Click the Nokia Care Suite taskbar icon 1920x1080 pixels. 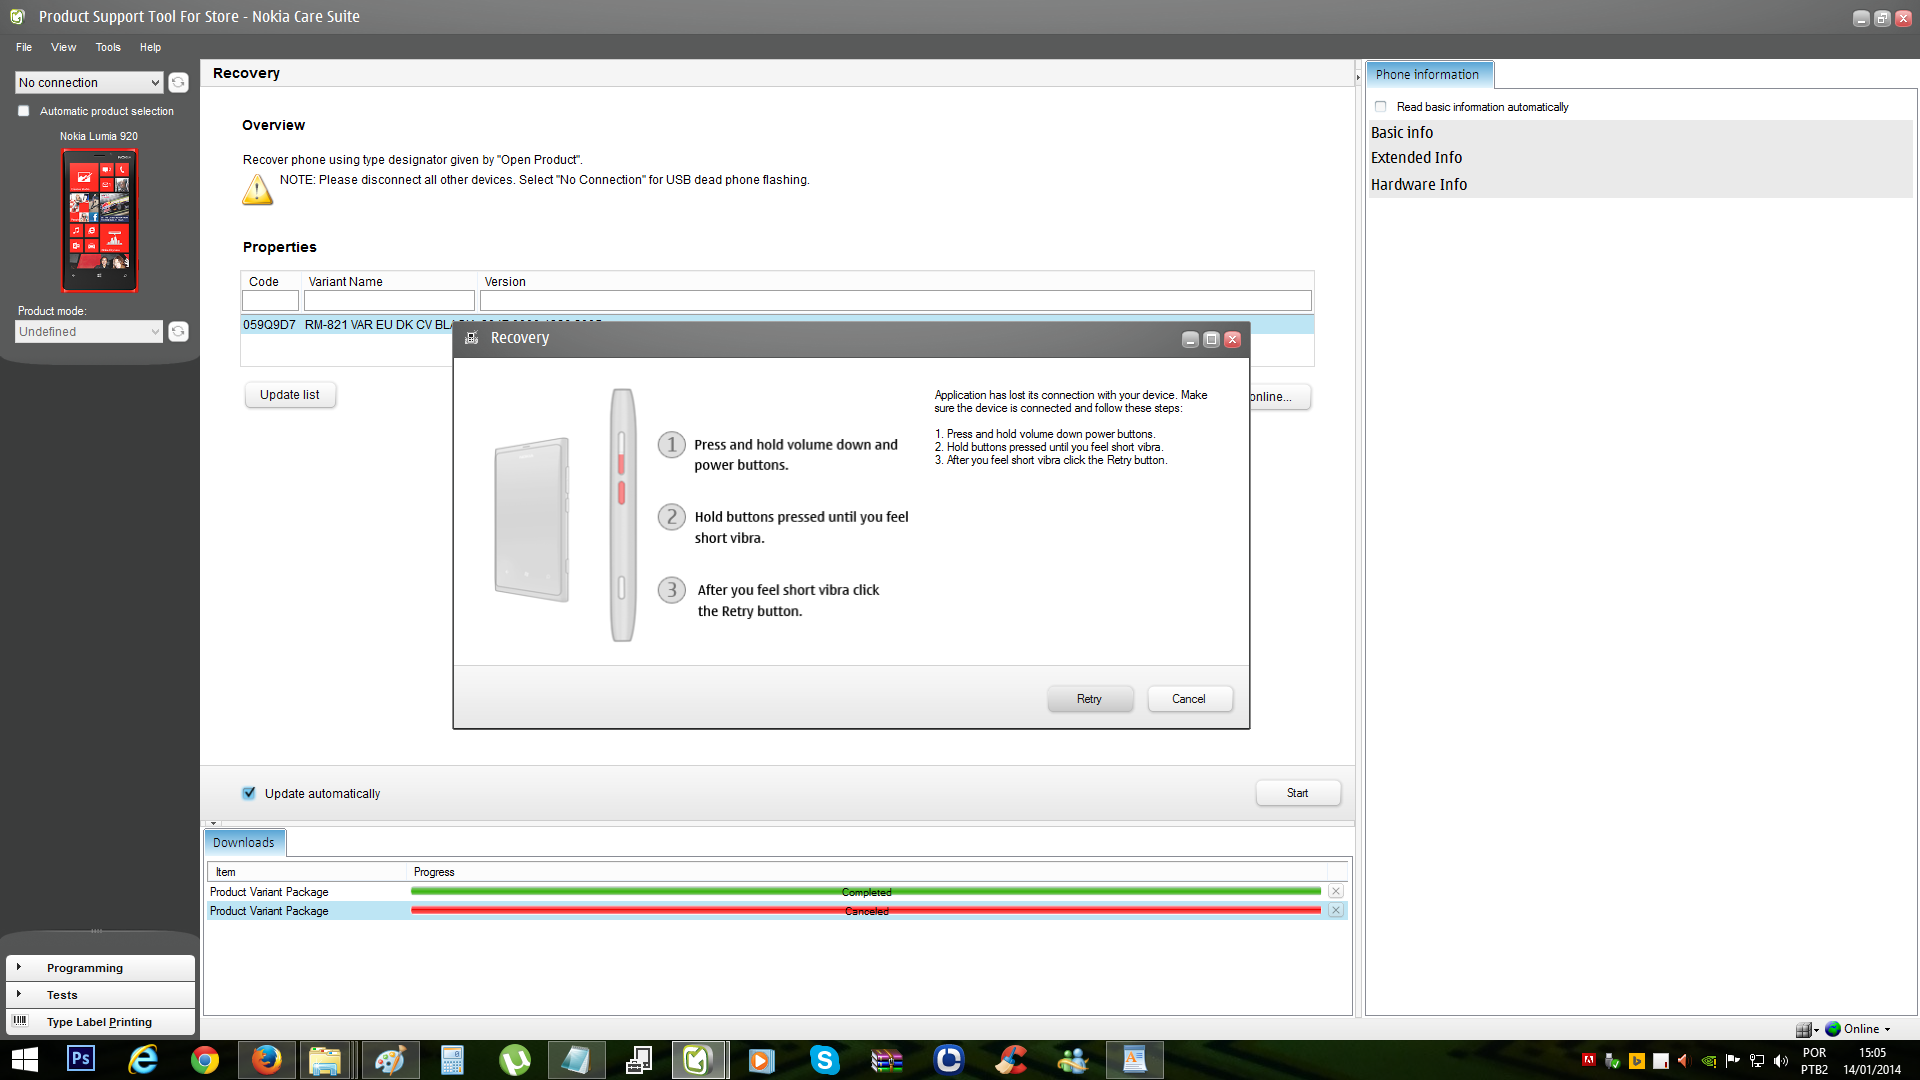pyautogui.click(x=698, y=1059)
